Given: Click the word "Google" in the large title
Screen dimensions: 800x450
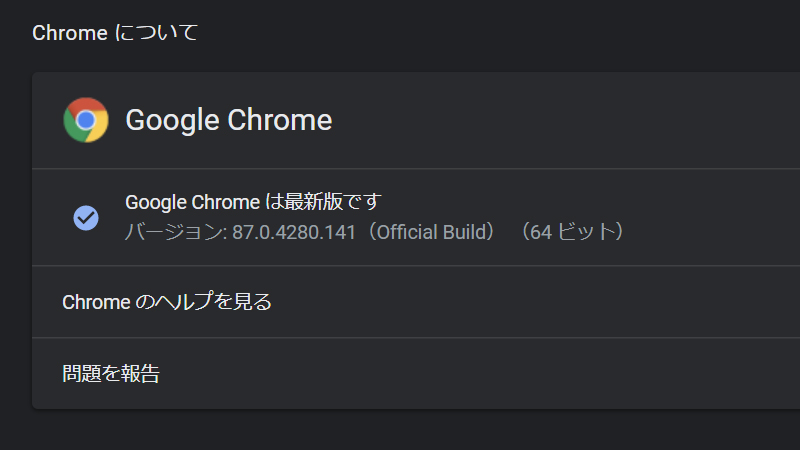Looking at the screenshot, I should point(173,120).
